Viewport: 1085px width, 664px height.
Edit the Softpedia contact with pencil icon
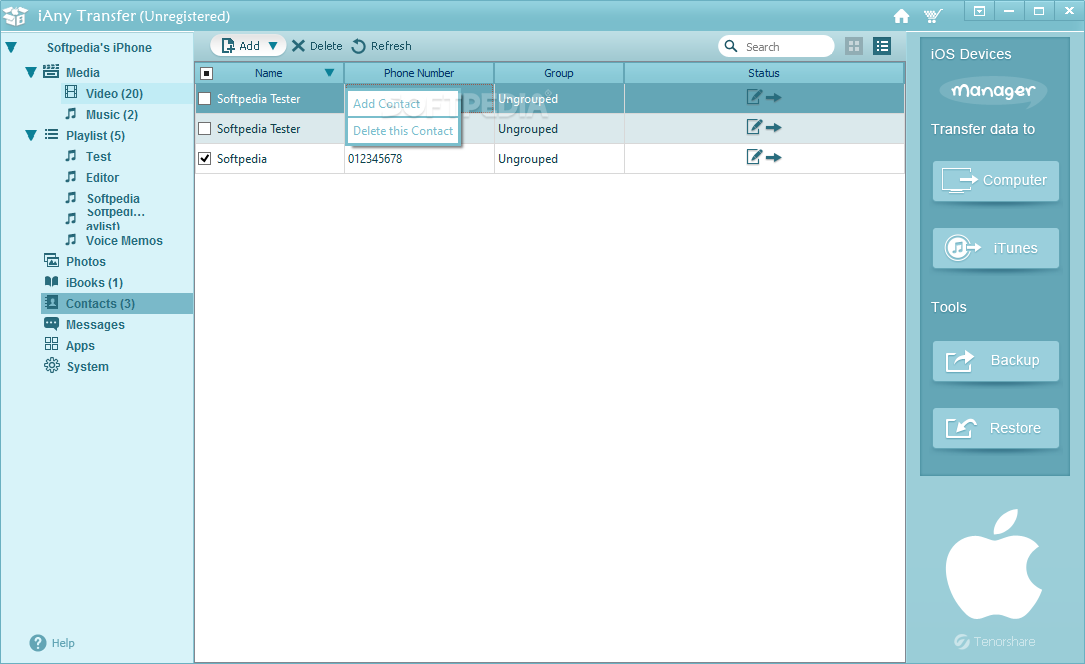point(754,157)
